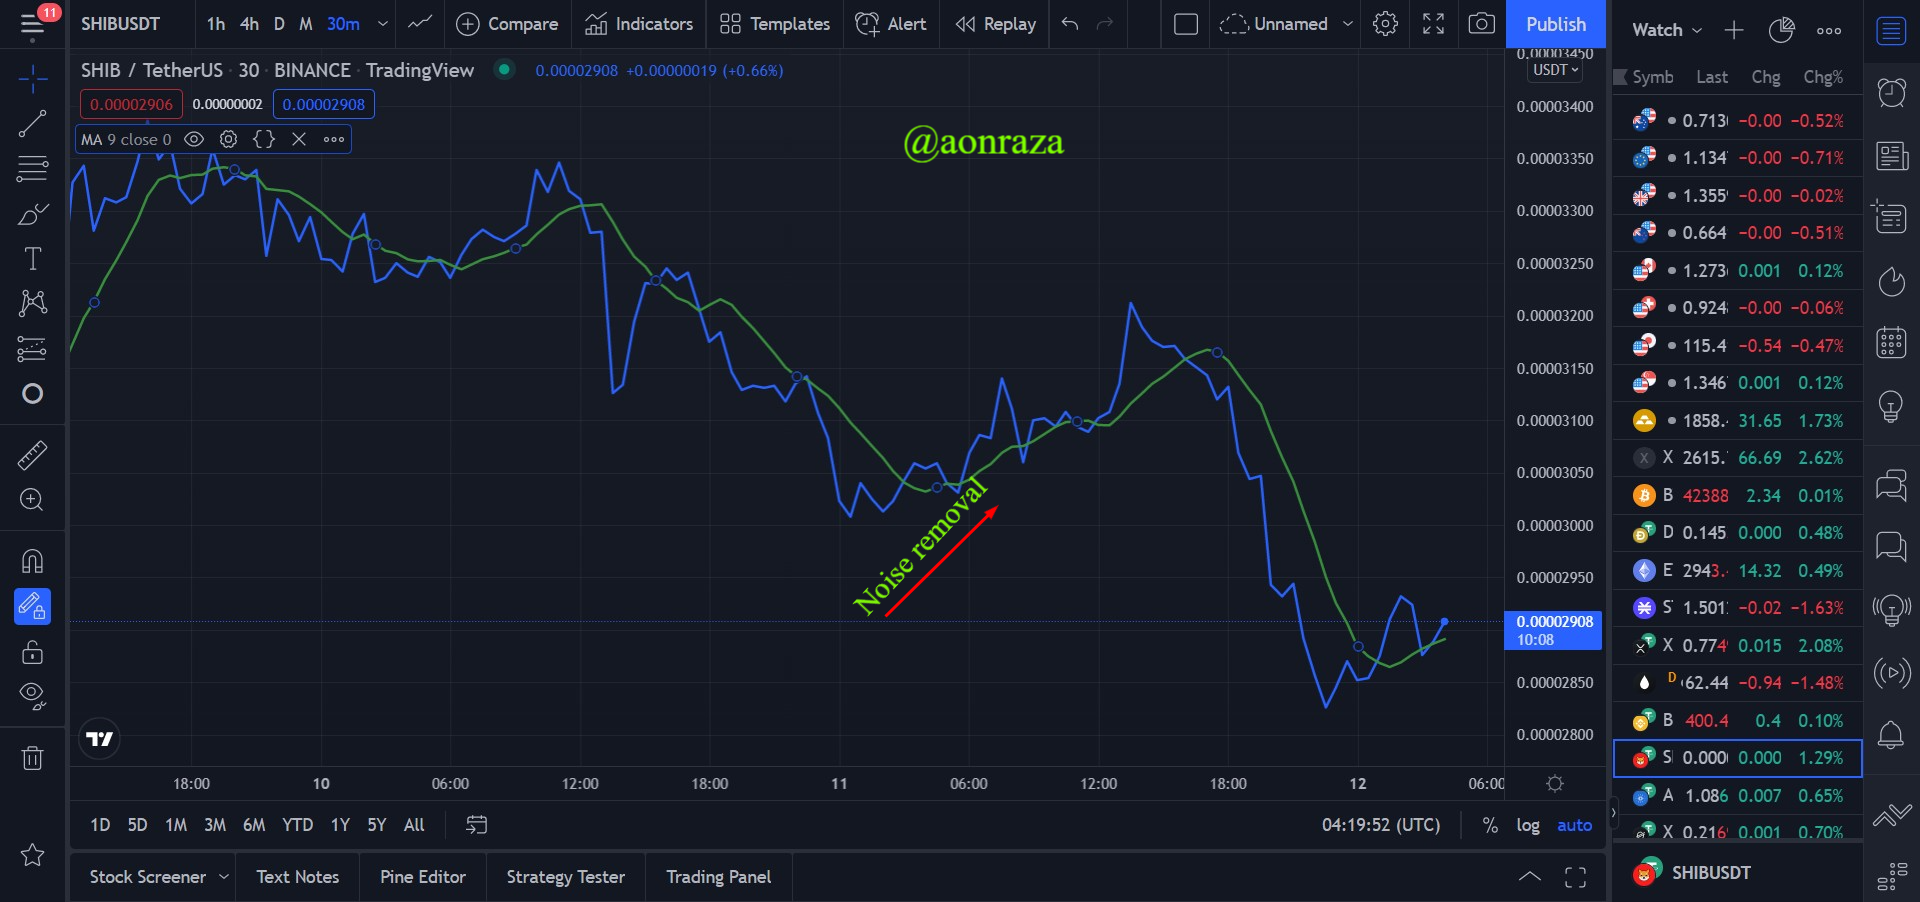Expand the Unnamed layout dropdown arrow
The width and height of the screenshot is (1920, 902).
coord(1348,24)
